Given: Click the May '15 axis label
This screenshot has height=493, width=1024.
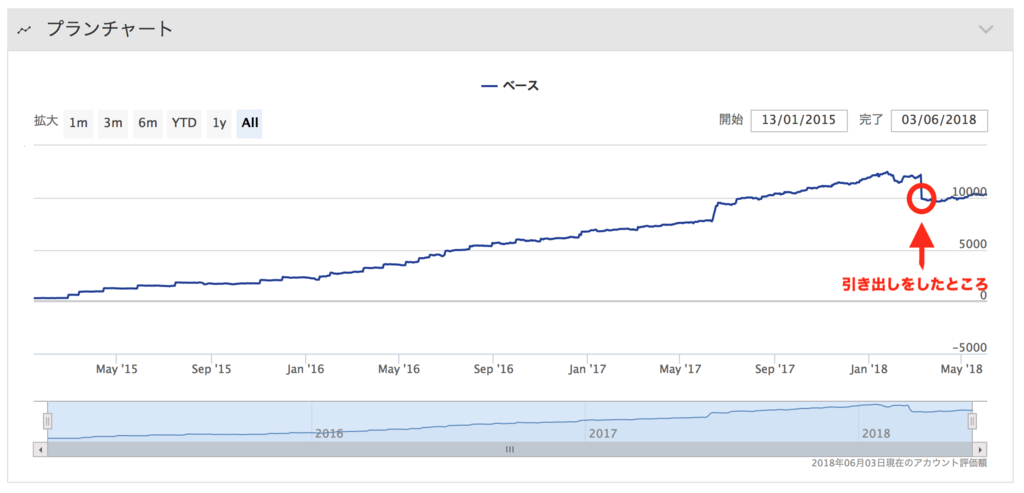Looking at the screenshot, I should click(116, 369).
